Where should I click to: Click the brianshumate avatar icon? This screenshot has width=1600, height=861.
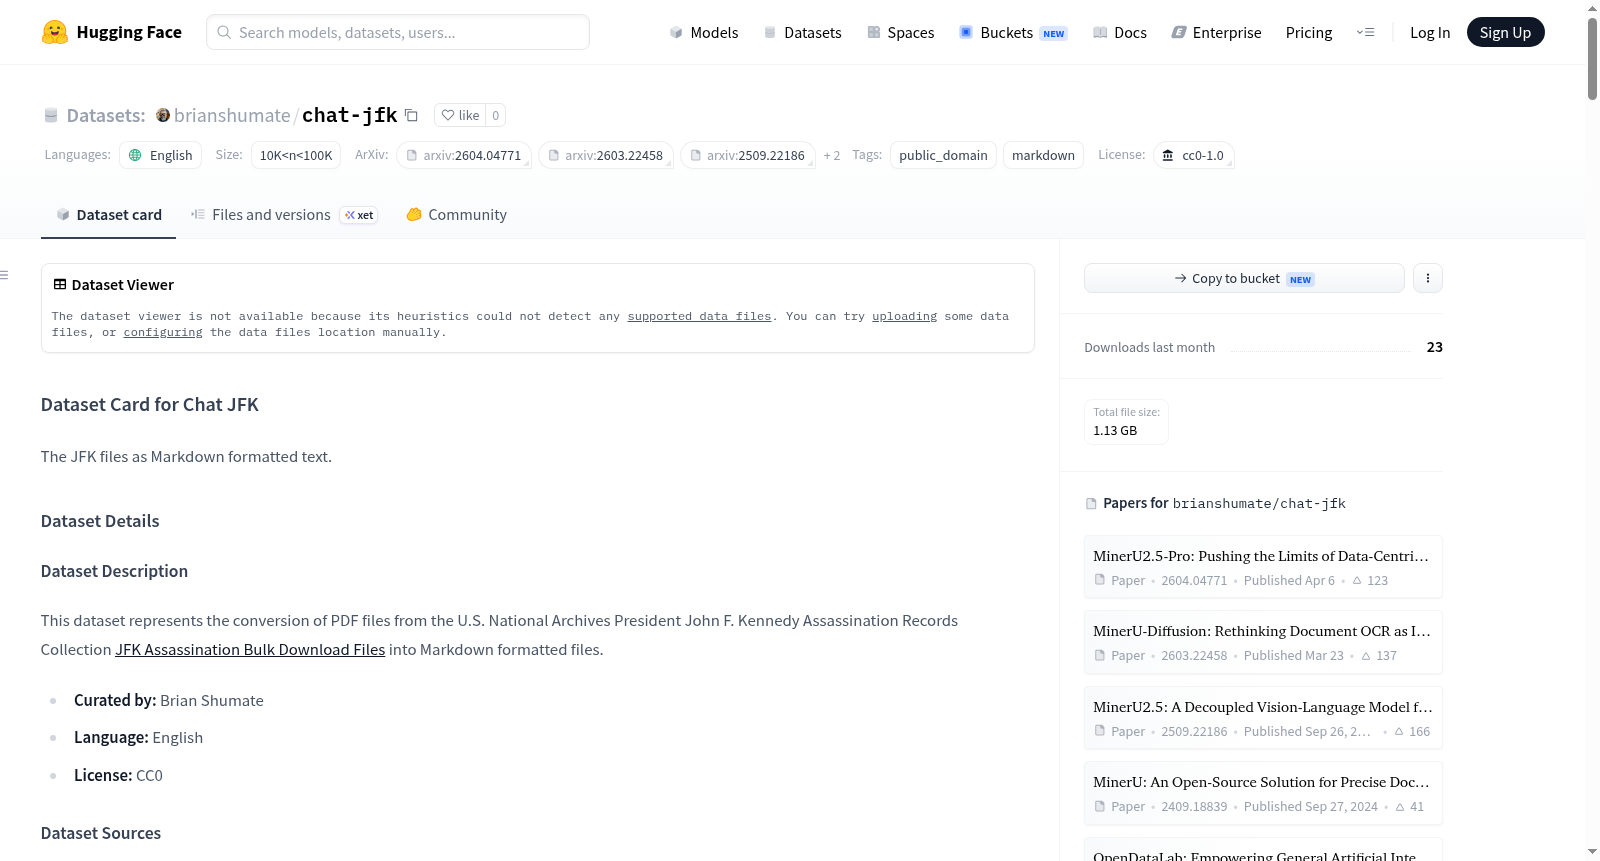(x=163, y=115)
